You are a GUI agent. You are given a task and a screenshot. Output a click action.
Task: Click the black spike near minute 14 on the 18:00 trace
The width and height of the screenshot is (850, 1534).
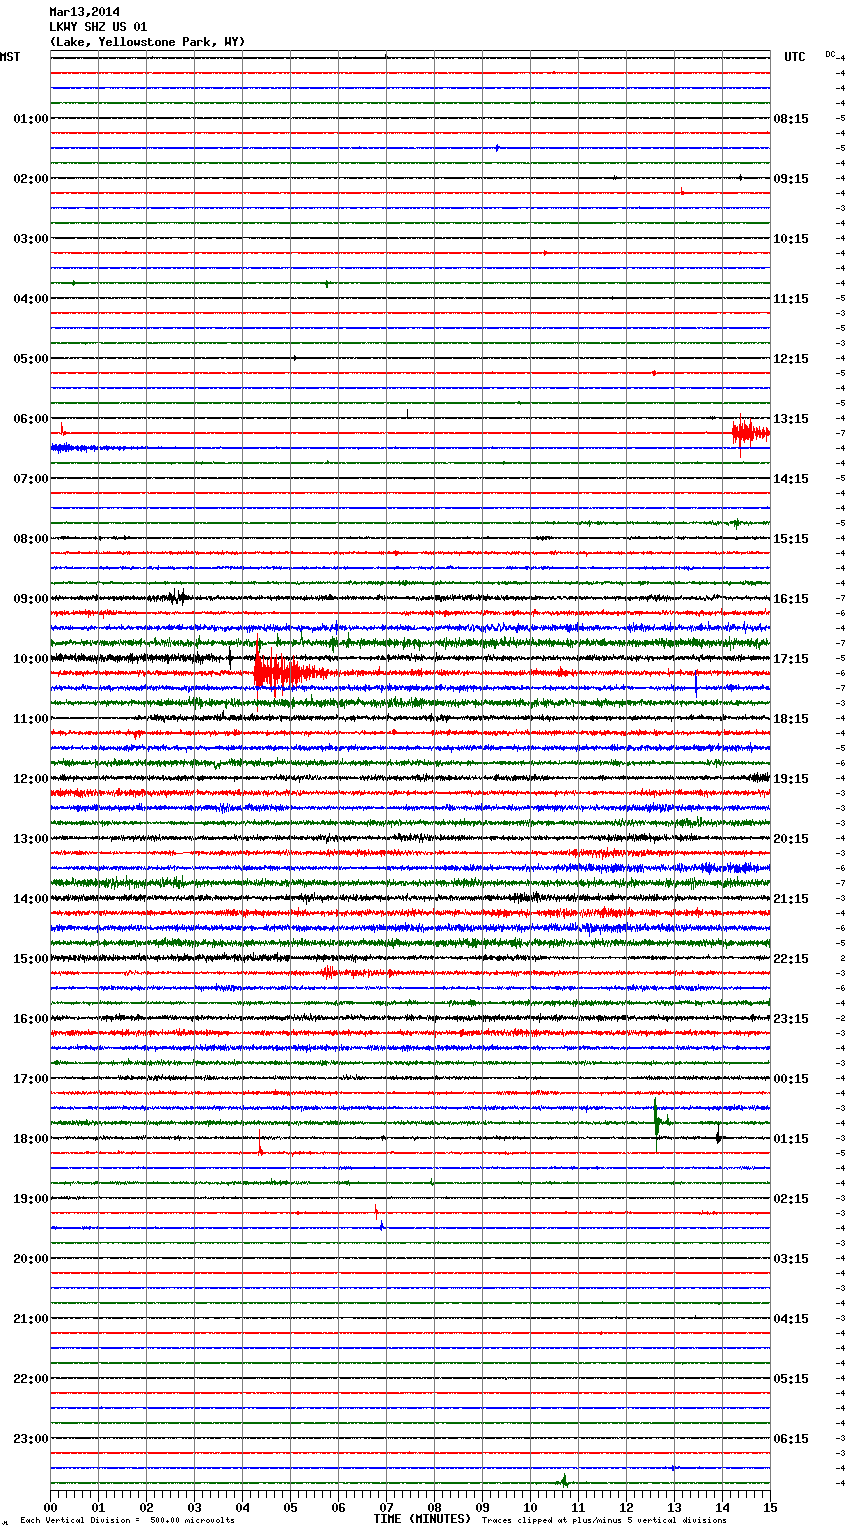(719, 1136)
